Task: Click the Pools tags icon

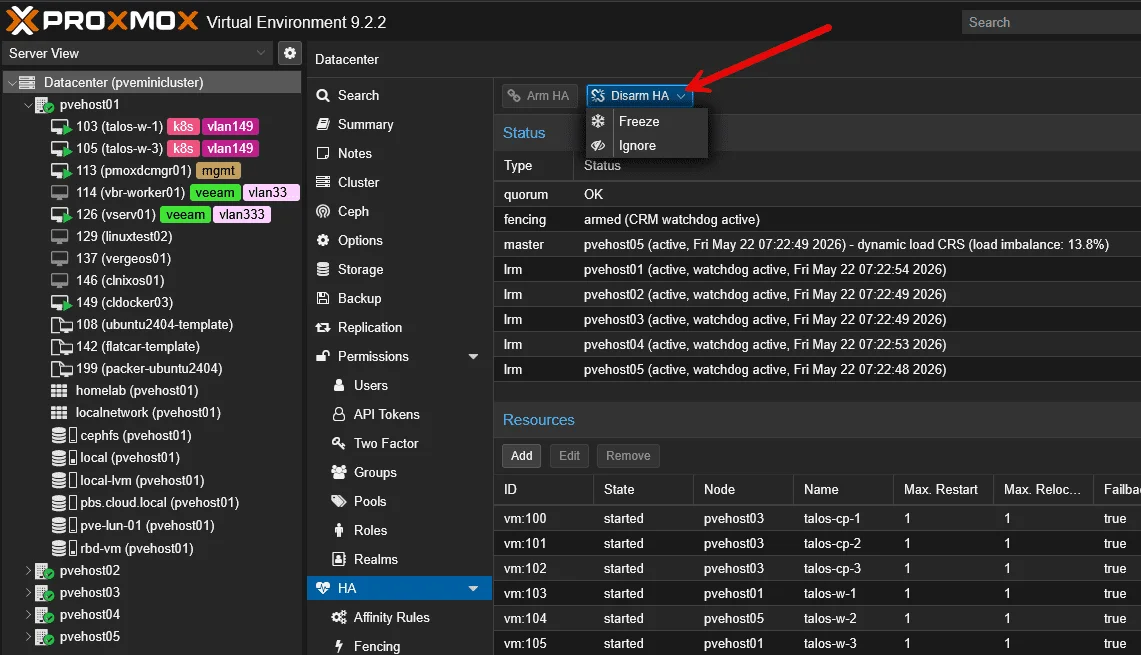Action: (339, 501)
